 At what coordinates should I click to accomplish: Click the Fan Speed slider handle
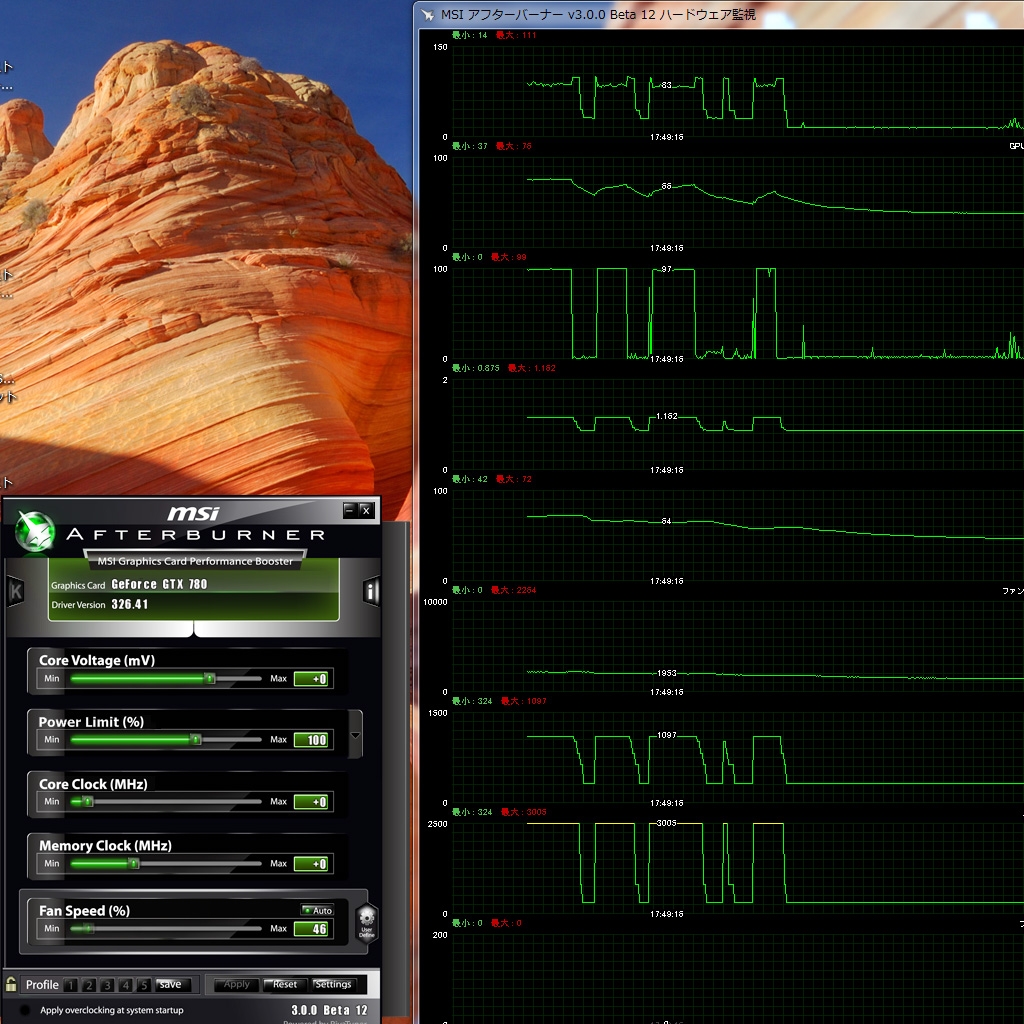pos(88,928)
